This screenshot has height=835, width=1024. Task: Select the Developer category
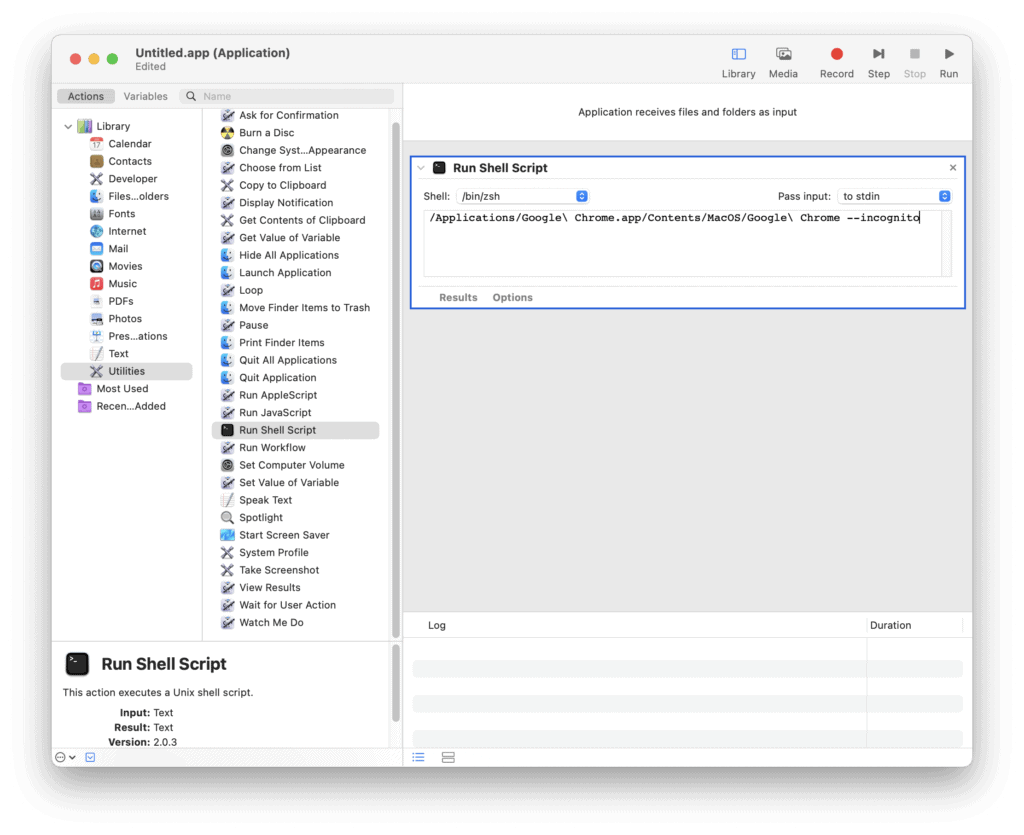point(133,179)
